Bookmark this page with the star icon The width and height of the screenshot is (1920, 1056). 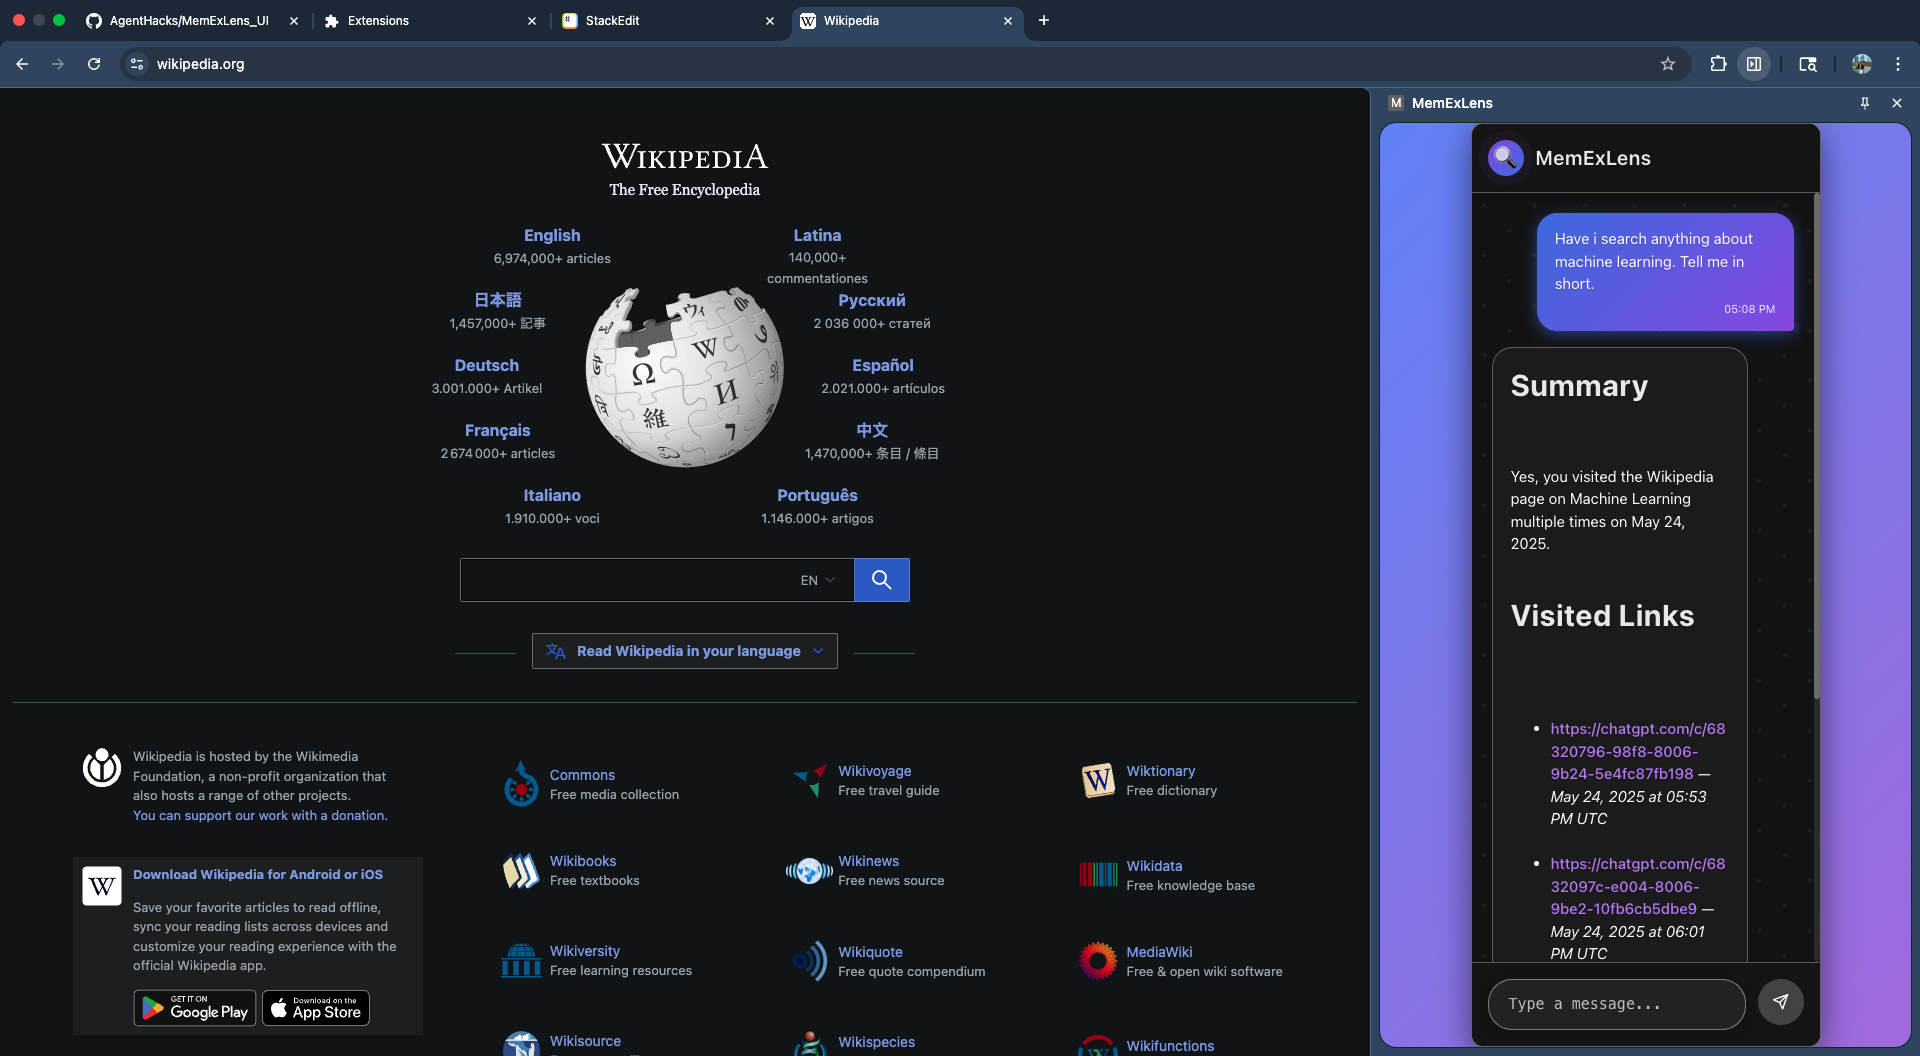(x=1668, y=64)
